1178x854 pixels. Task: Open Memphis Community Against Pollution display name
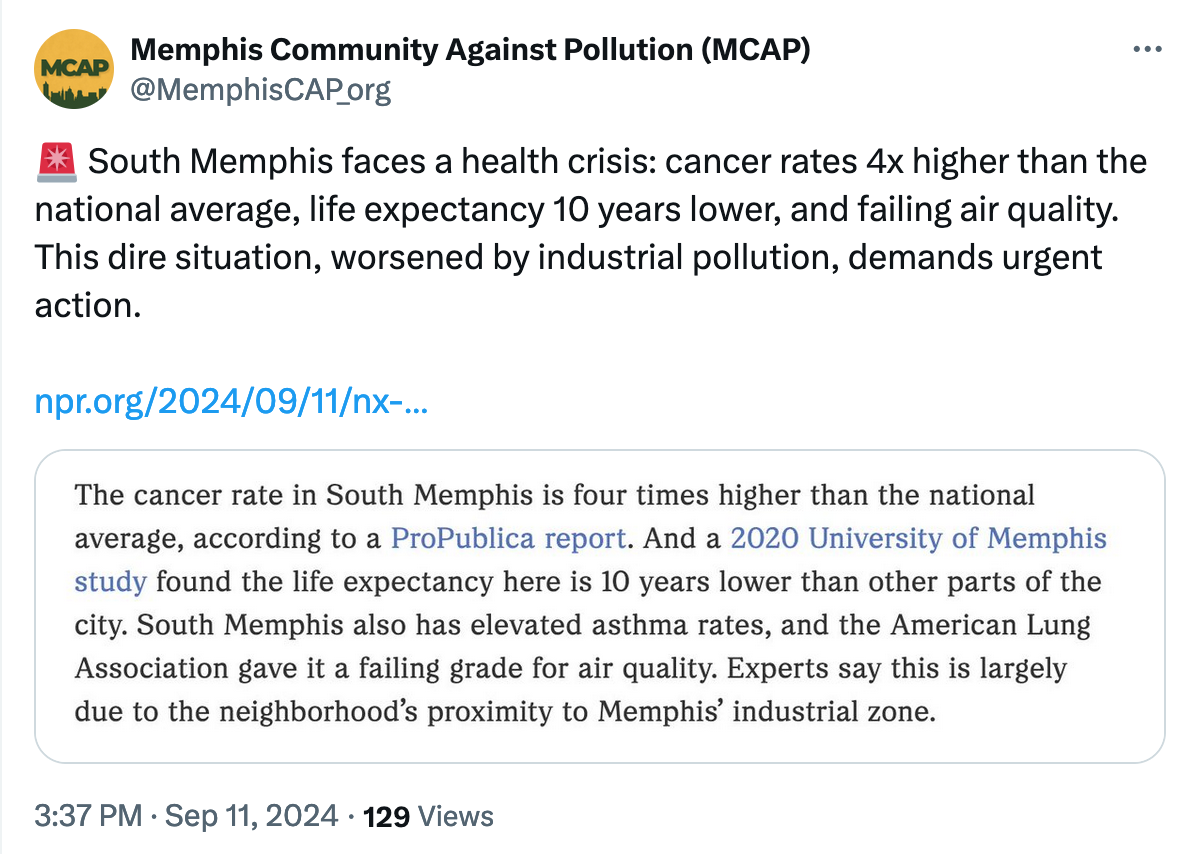pos(470,49)
